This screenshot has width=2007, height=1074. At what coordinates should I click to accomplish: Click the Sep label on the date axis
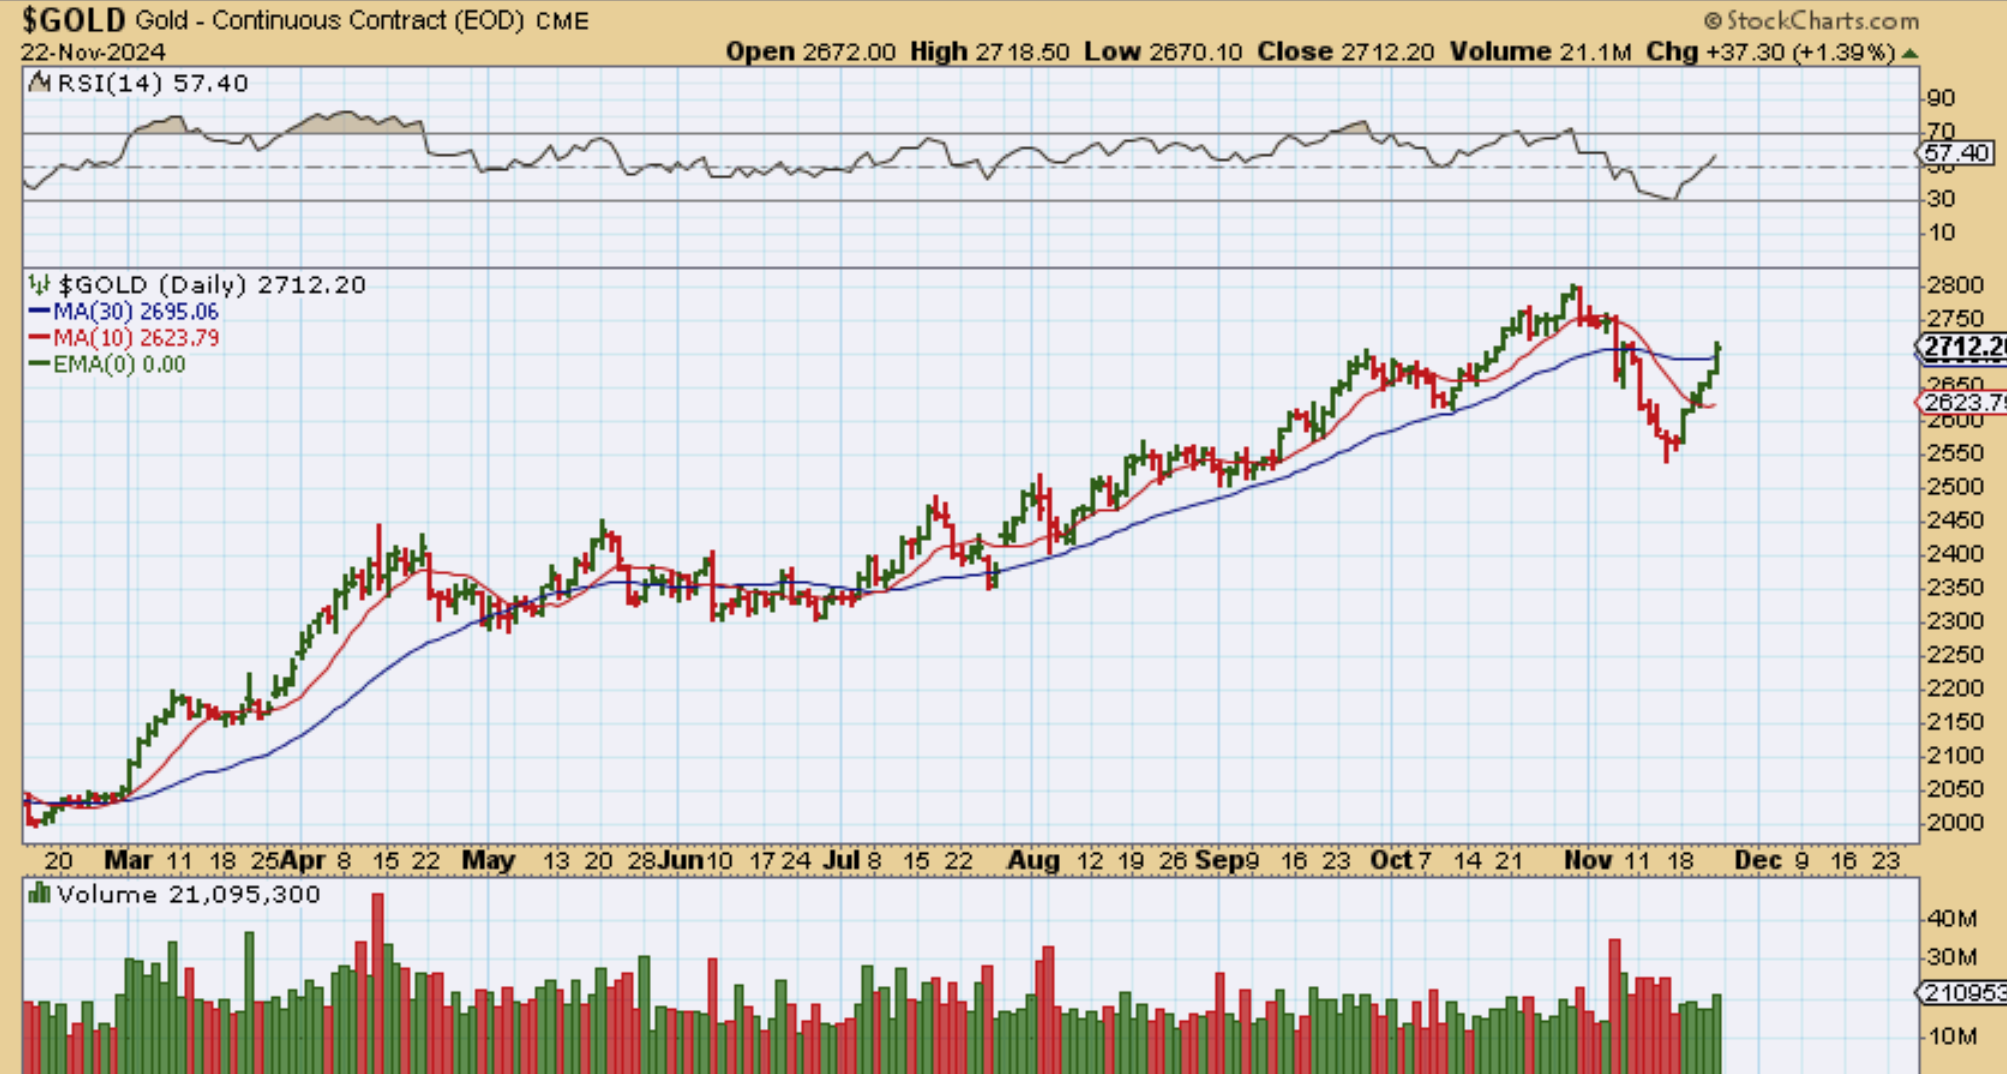click(x=1219, y=860)
